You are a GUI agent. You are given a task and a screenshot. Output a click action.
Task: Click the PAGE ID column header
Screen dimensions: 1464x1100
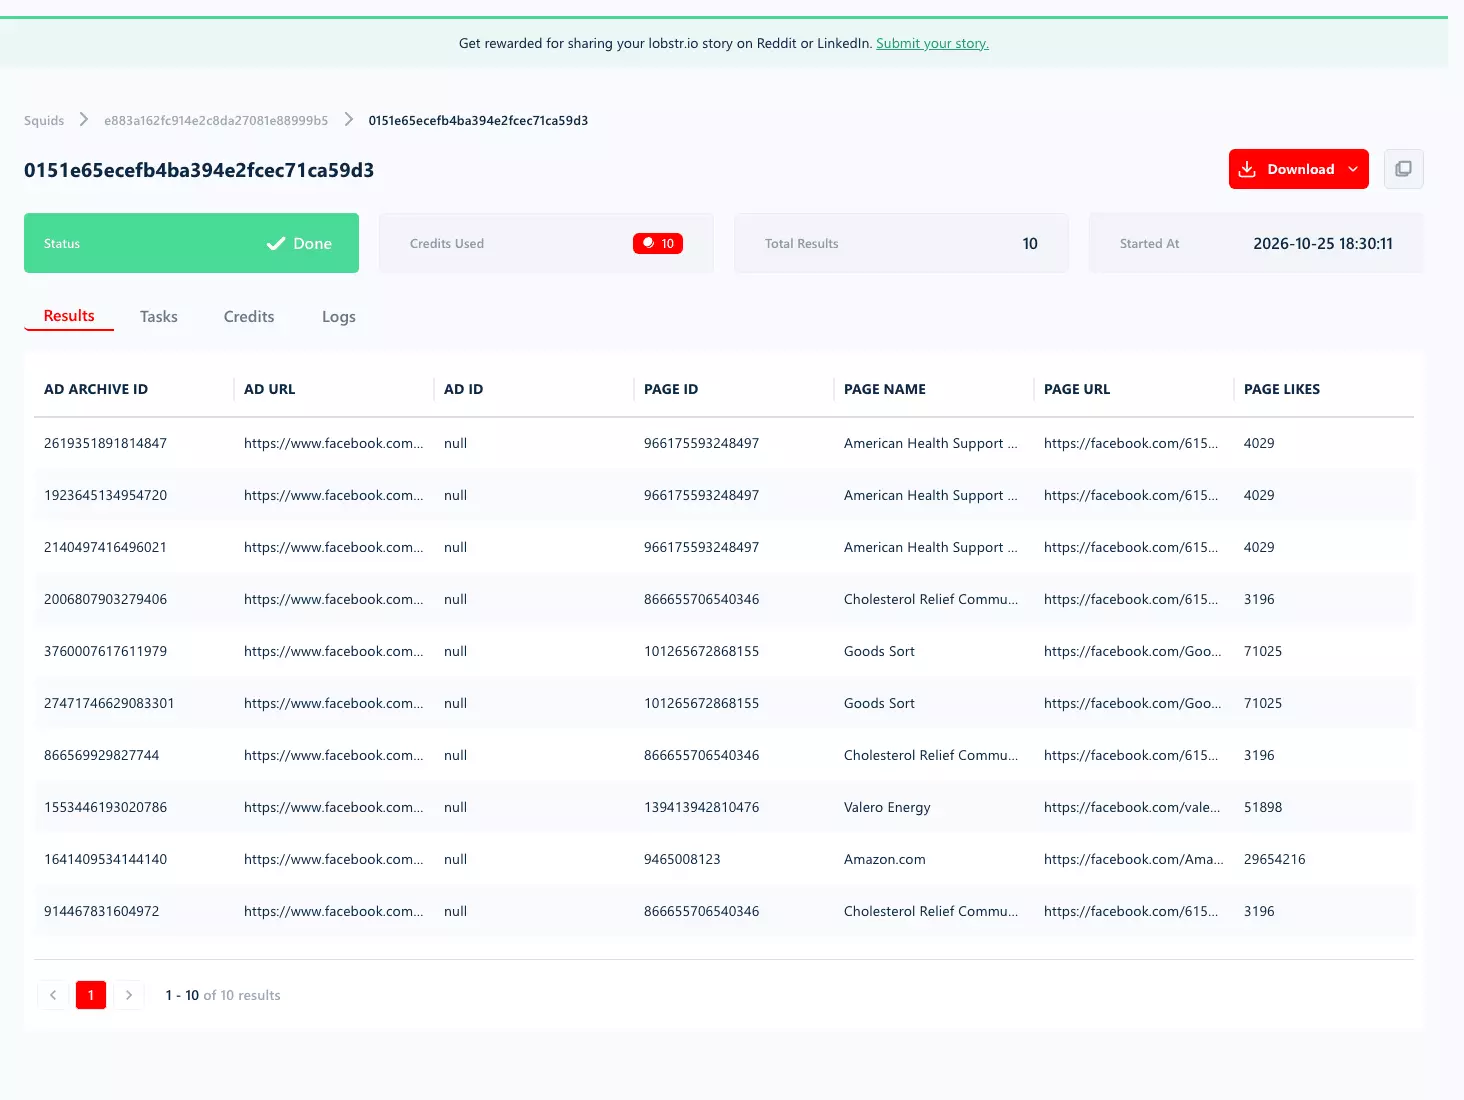[x=671, y=389]
